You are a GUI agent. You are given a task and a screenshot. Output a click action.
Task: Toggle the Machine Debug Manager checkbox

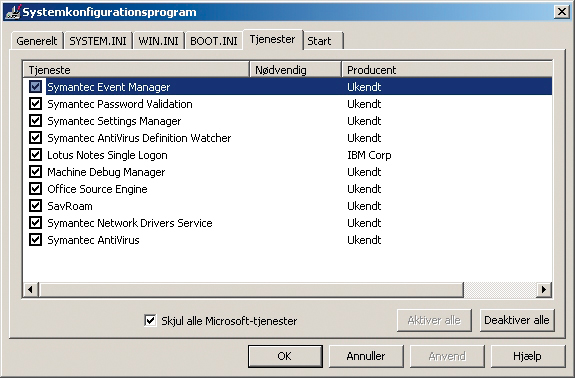coord(36,172)
